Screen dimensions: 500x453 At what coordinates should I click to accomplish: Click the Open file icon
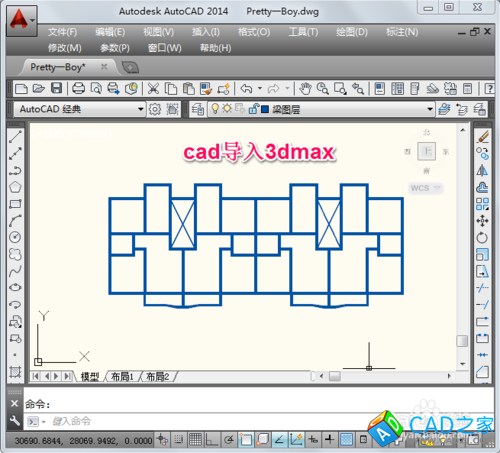(39, 89)
